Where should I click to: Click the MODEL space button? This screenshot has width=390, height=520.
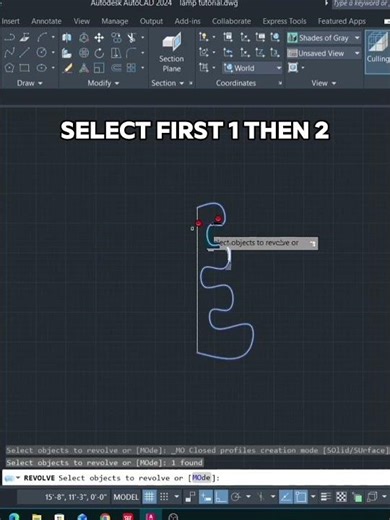tap(126, 497)
